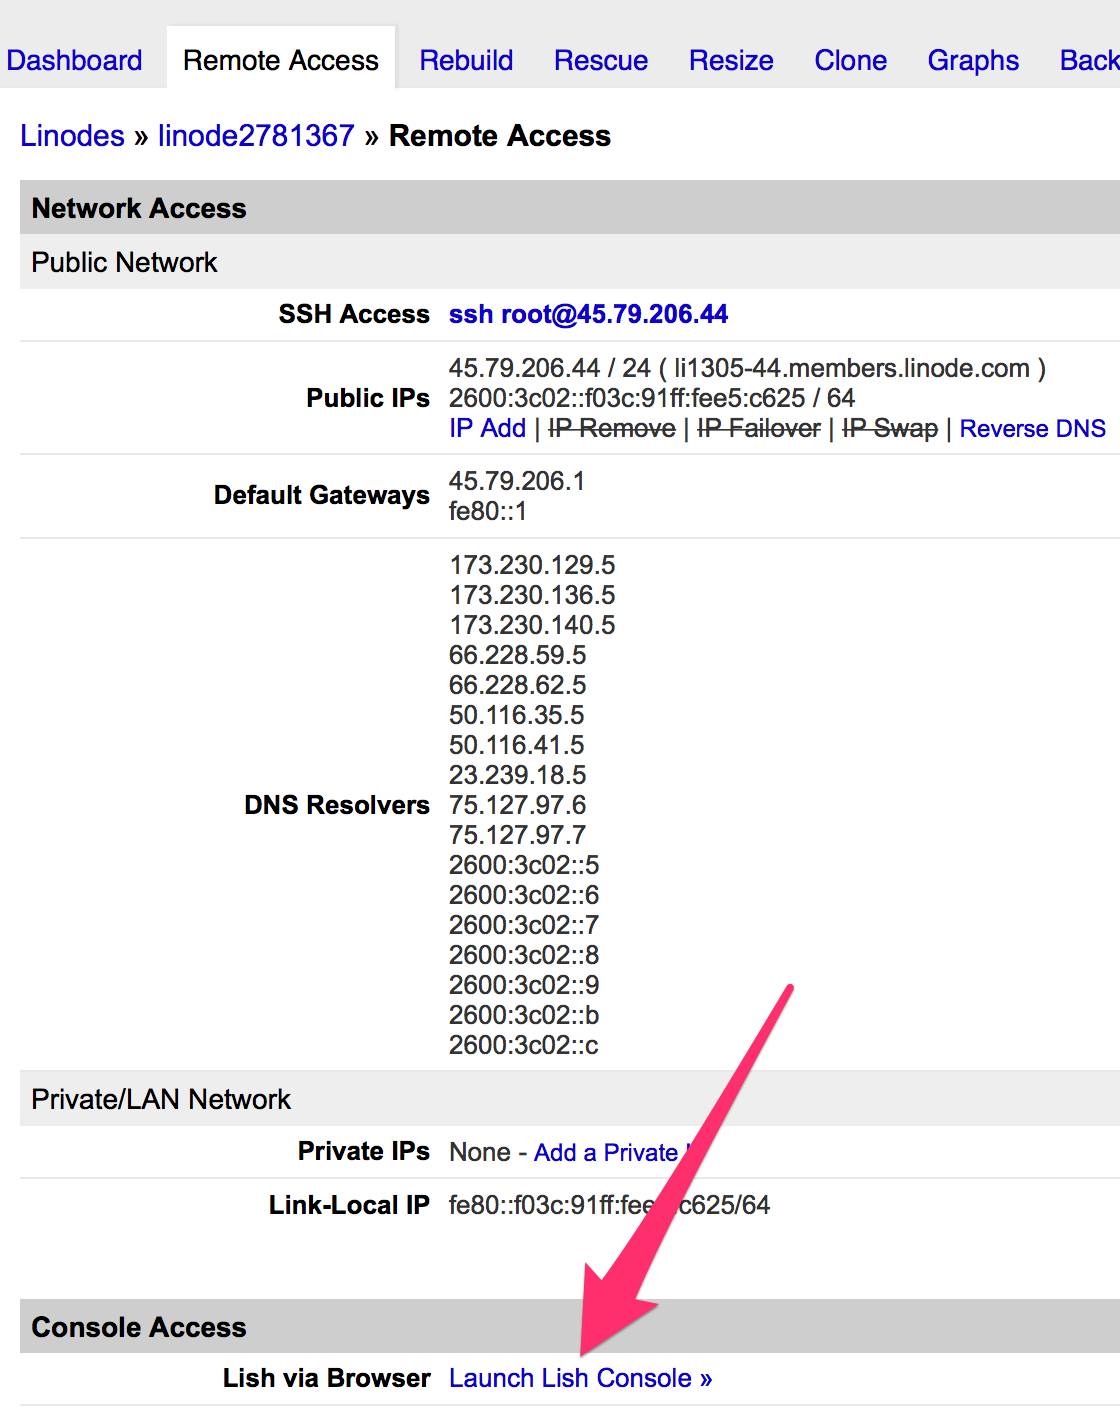
Task: Click the IP Add link
Action: click(x=487, y=428)
